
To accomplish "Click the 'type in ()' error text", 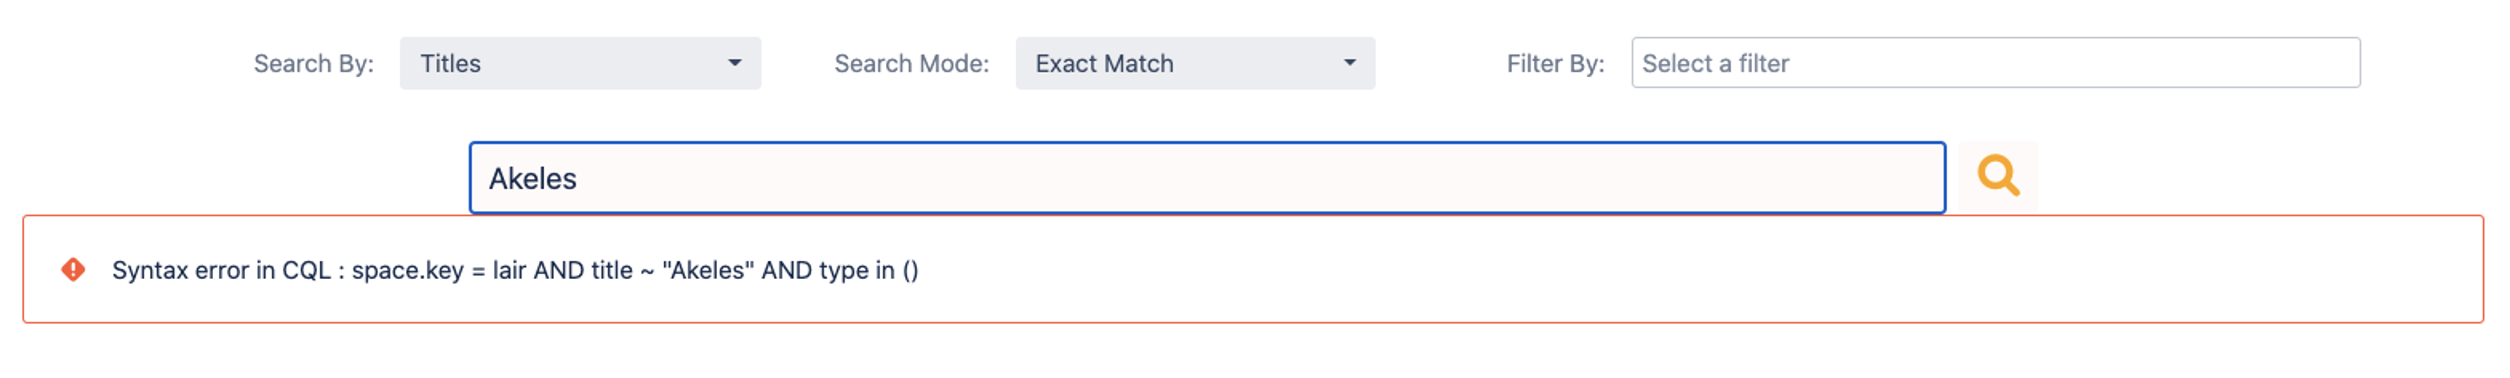I will (x=868, y=270).
